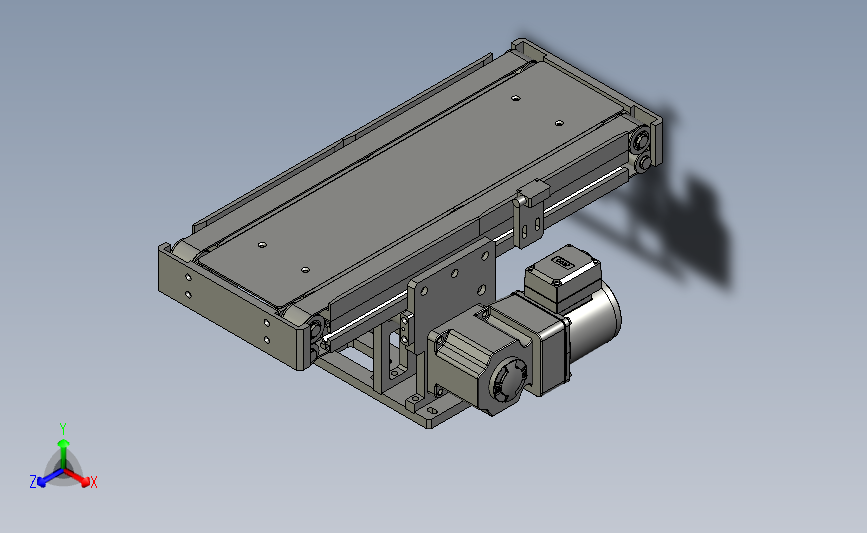Select the round gearbox output shaft cap
Screen dimensions: 867x533
point(508,381)
